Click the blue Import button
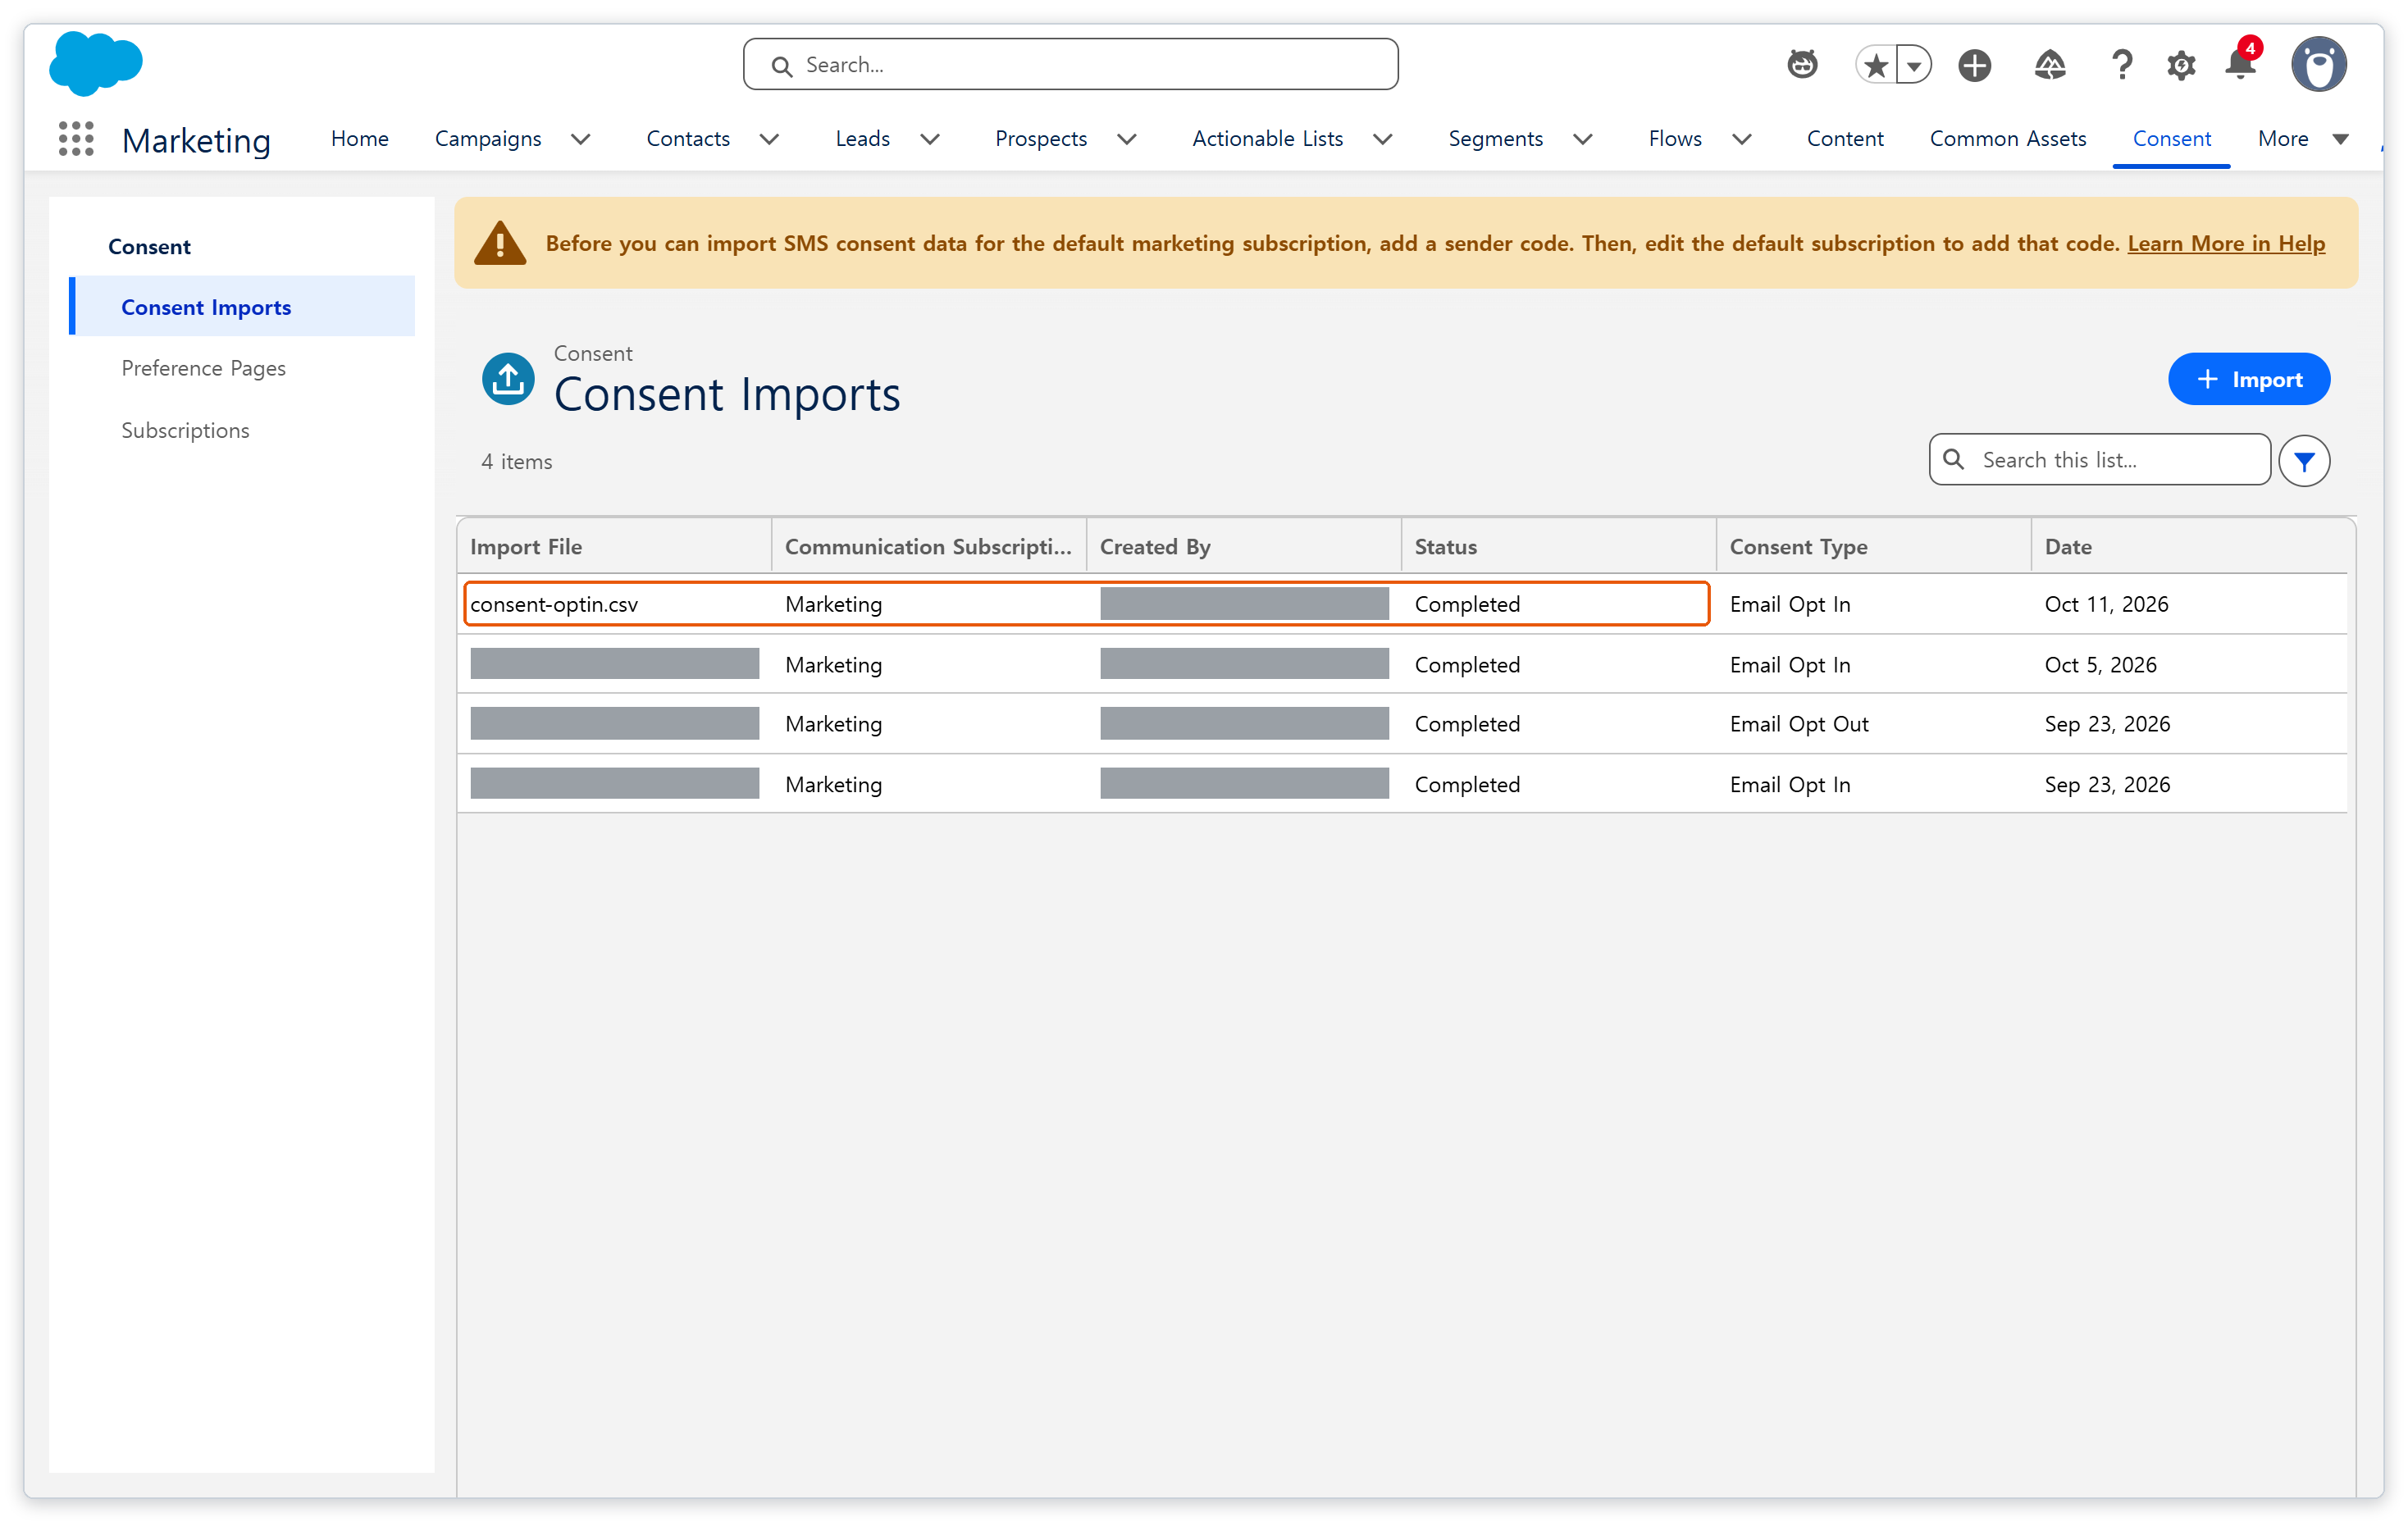The image size is (2408, 1522). [2248, 380]
